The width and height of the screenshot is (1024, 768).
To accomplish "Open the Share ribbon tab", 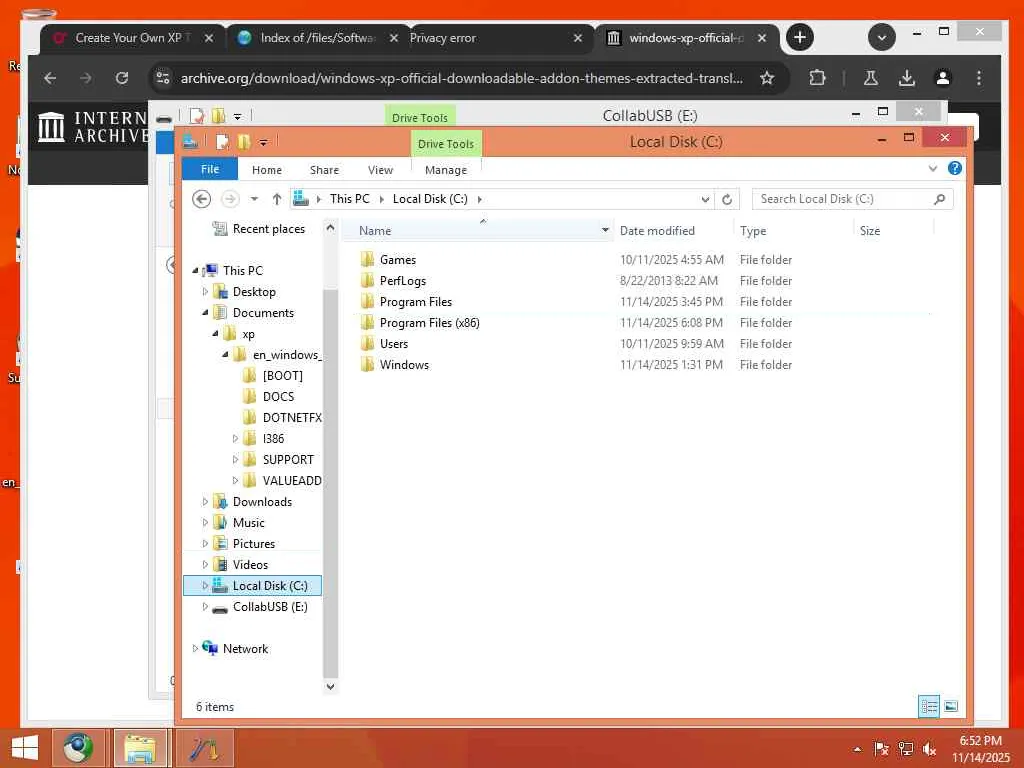I will pos(325,170).
